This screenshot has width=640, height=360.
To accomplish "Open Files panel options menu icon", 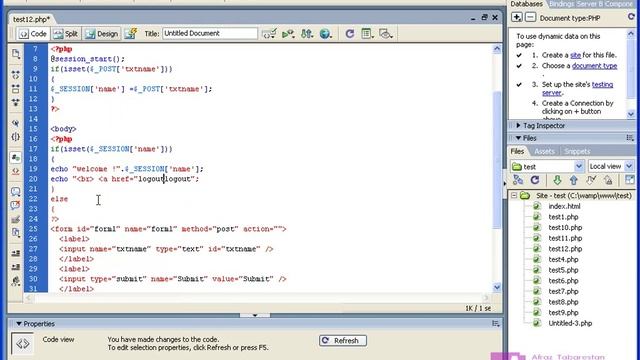I will click(630, 138).
